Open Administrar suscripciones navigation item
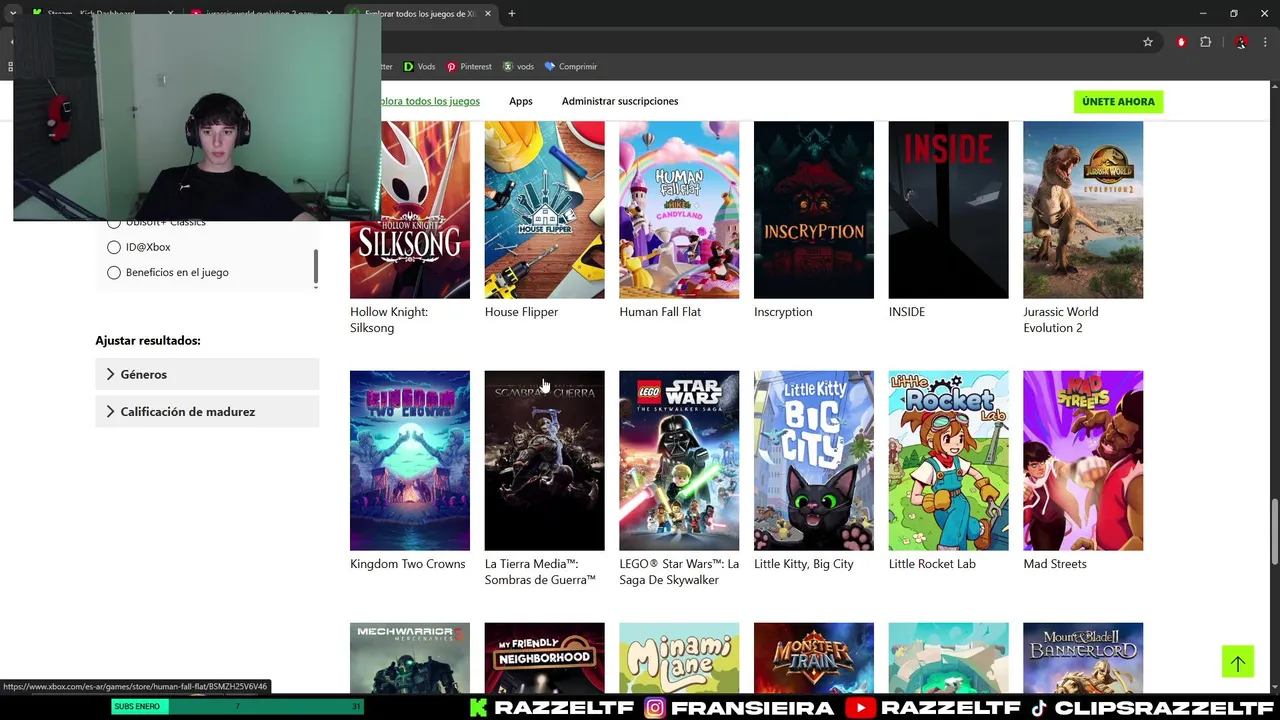Viewport: 1280px width, 720px height. pos(620,101)
